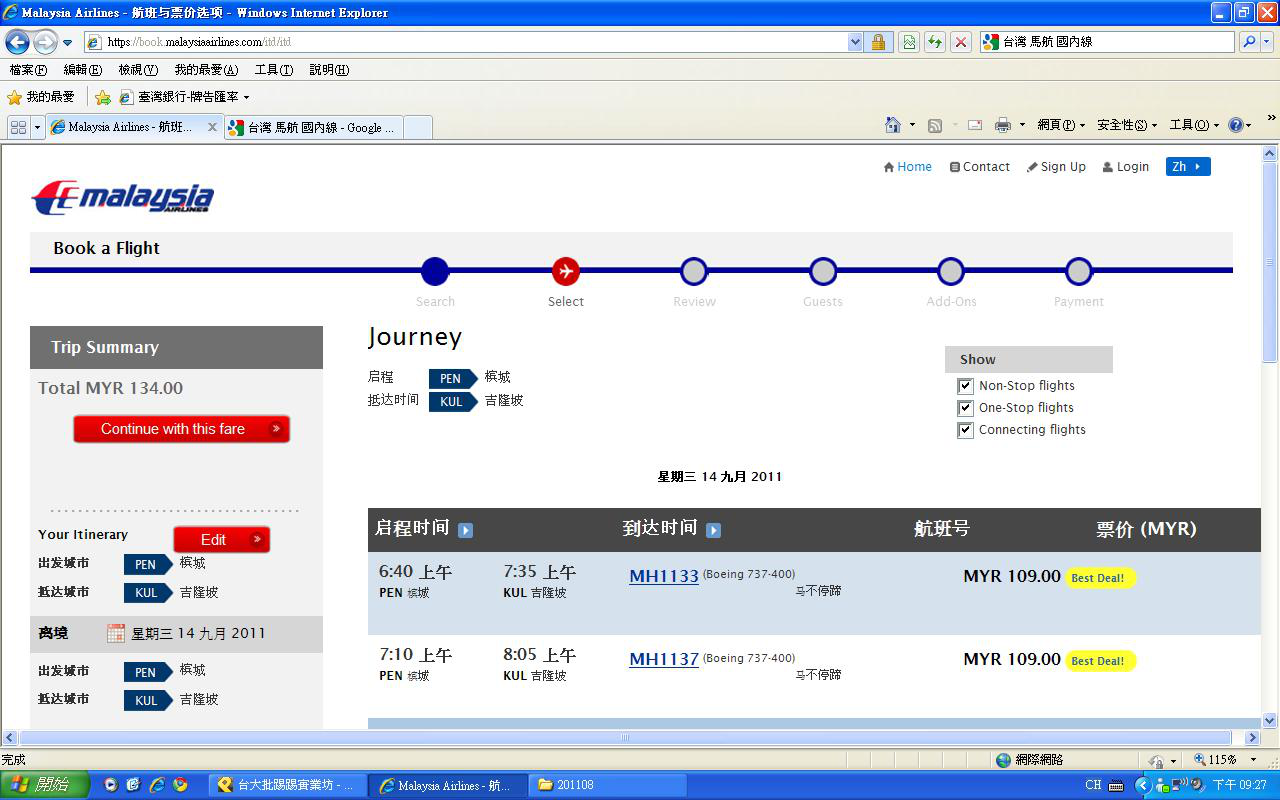Click the browser Forward arrow button
The height and width of the screenshot is (800, 1280).
pos(45,42)
